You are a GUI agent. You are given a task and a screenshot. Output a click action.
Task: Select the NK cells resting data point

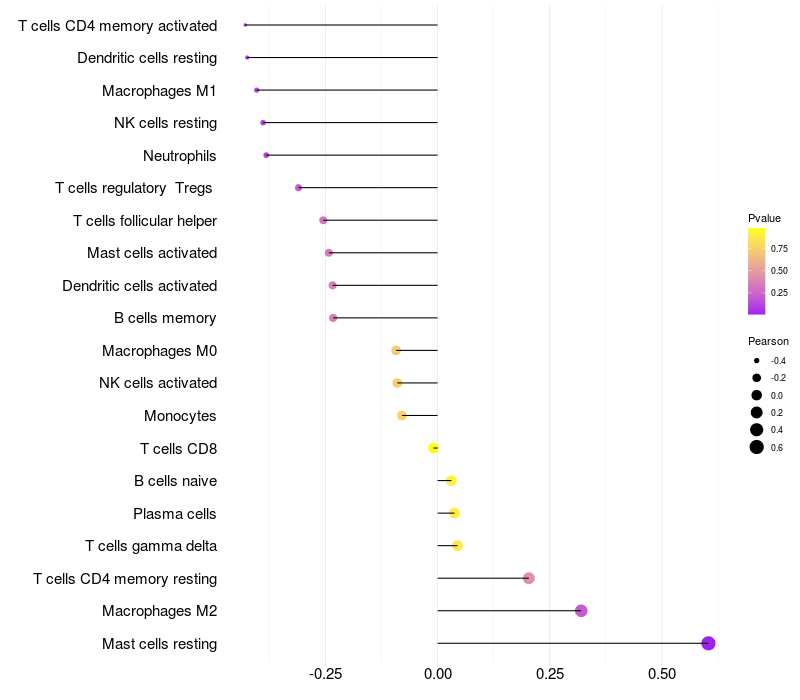[x=263, y=122]
